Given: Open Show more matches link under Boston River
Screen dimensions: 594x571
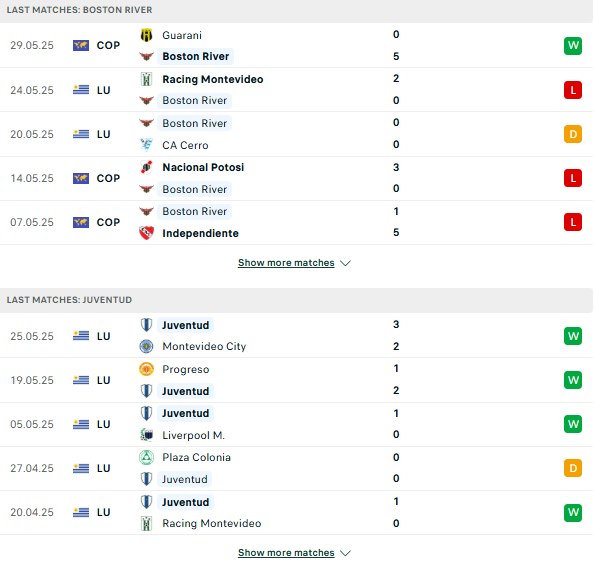Looking at the screenshot, I should coord(286,263).
